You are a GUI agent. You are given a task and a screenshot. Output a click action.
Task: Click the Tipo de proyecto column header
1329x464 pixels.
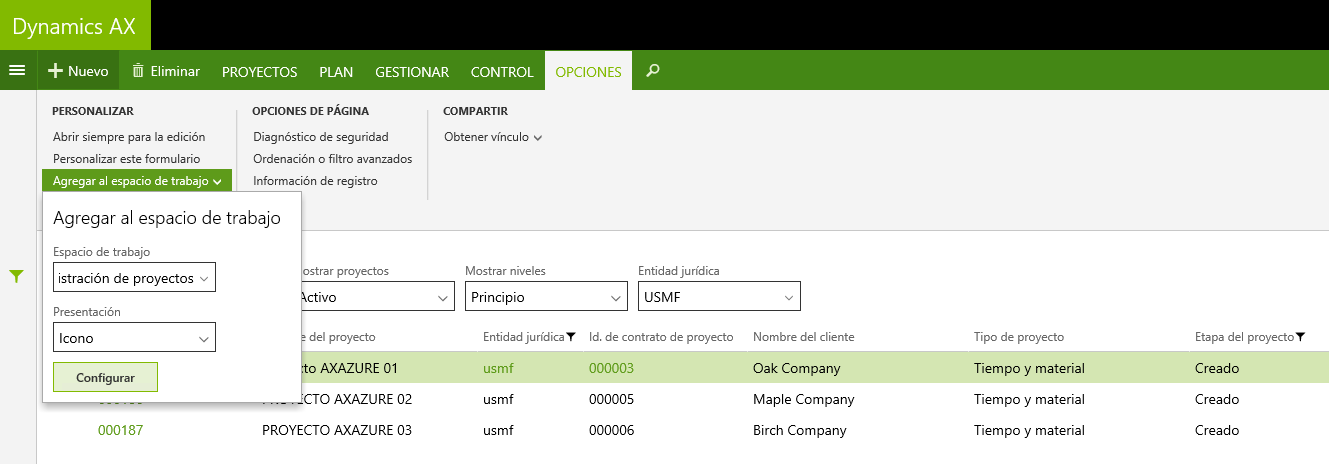tap(1019, 337)
